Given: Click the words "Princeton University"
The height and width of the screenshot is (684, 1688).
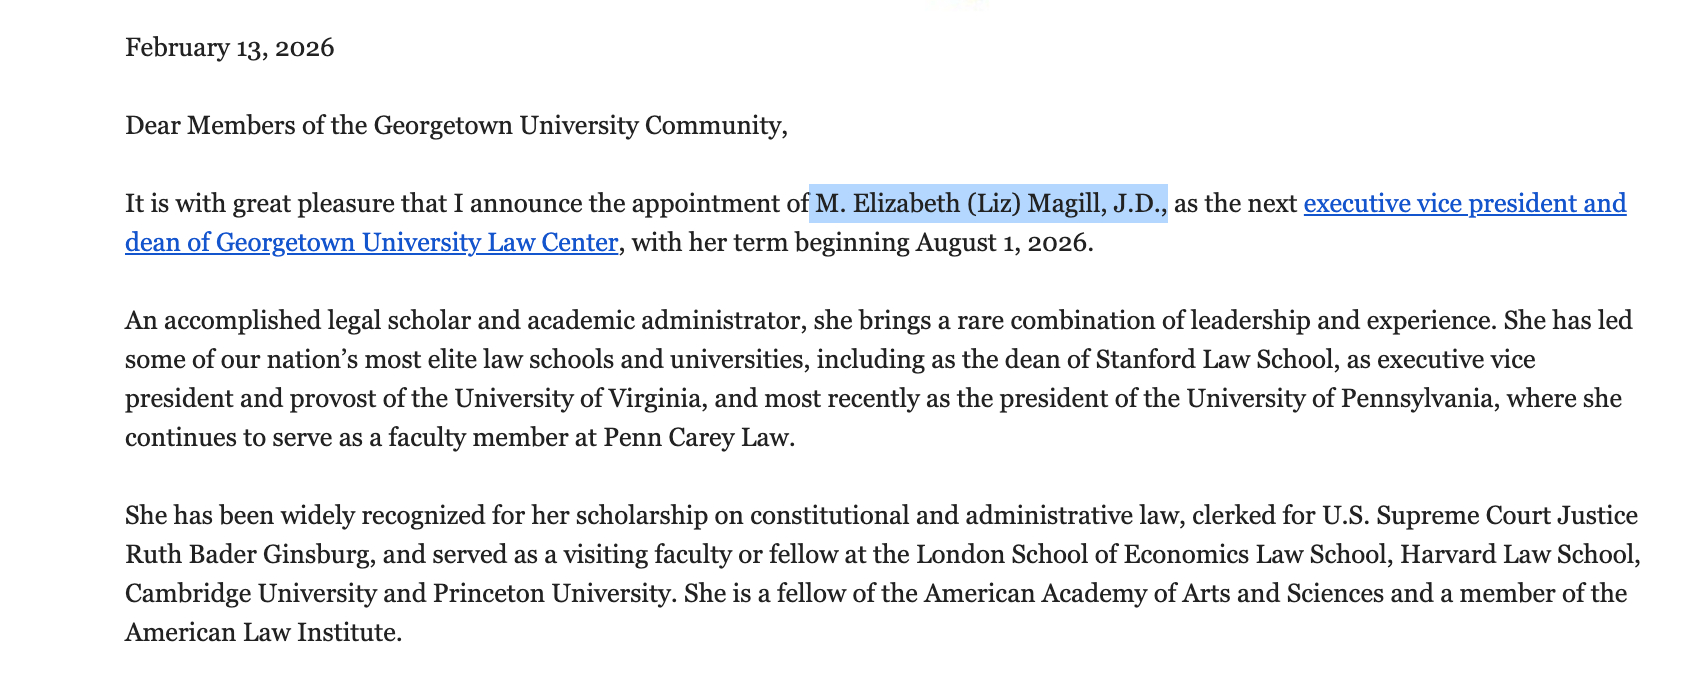Looking at the screenshot, I should [x=551, y=594].
